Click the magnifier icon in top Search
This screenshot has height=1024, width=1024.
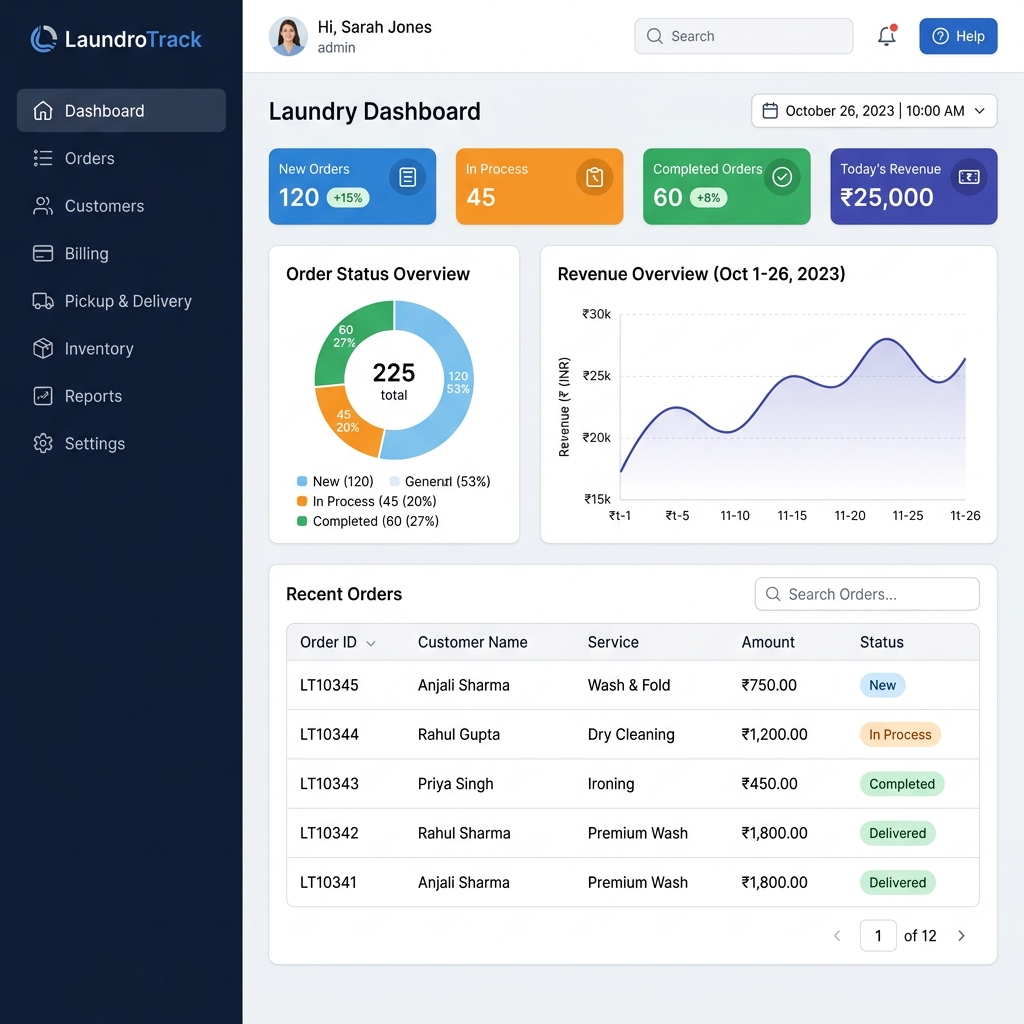(x=654, y=36)
